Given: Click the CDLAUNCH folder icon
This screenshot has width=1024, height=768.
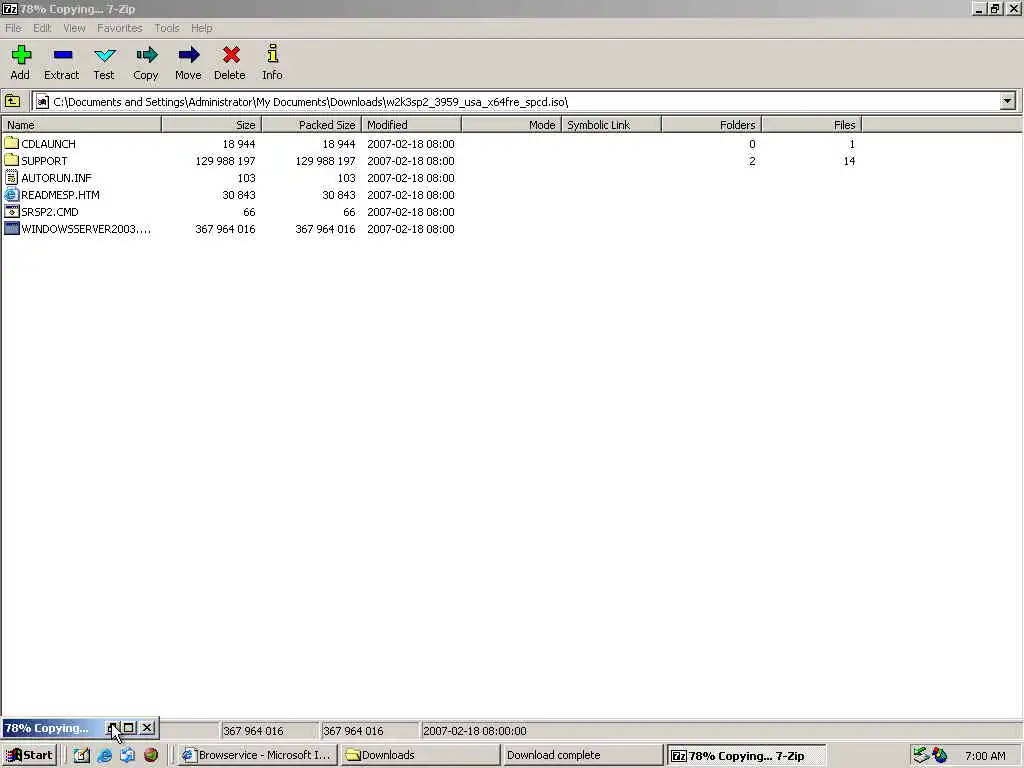Looking at the screenshot, I should pyautogui.click(x=11, y=143).
